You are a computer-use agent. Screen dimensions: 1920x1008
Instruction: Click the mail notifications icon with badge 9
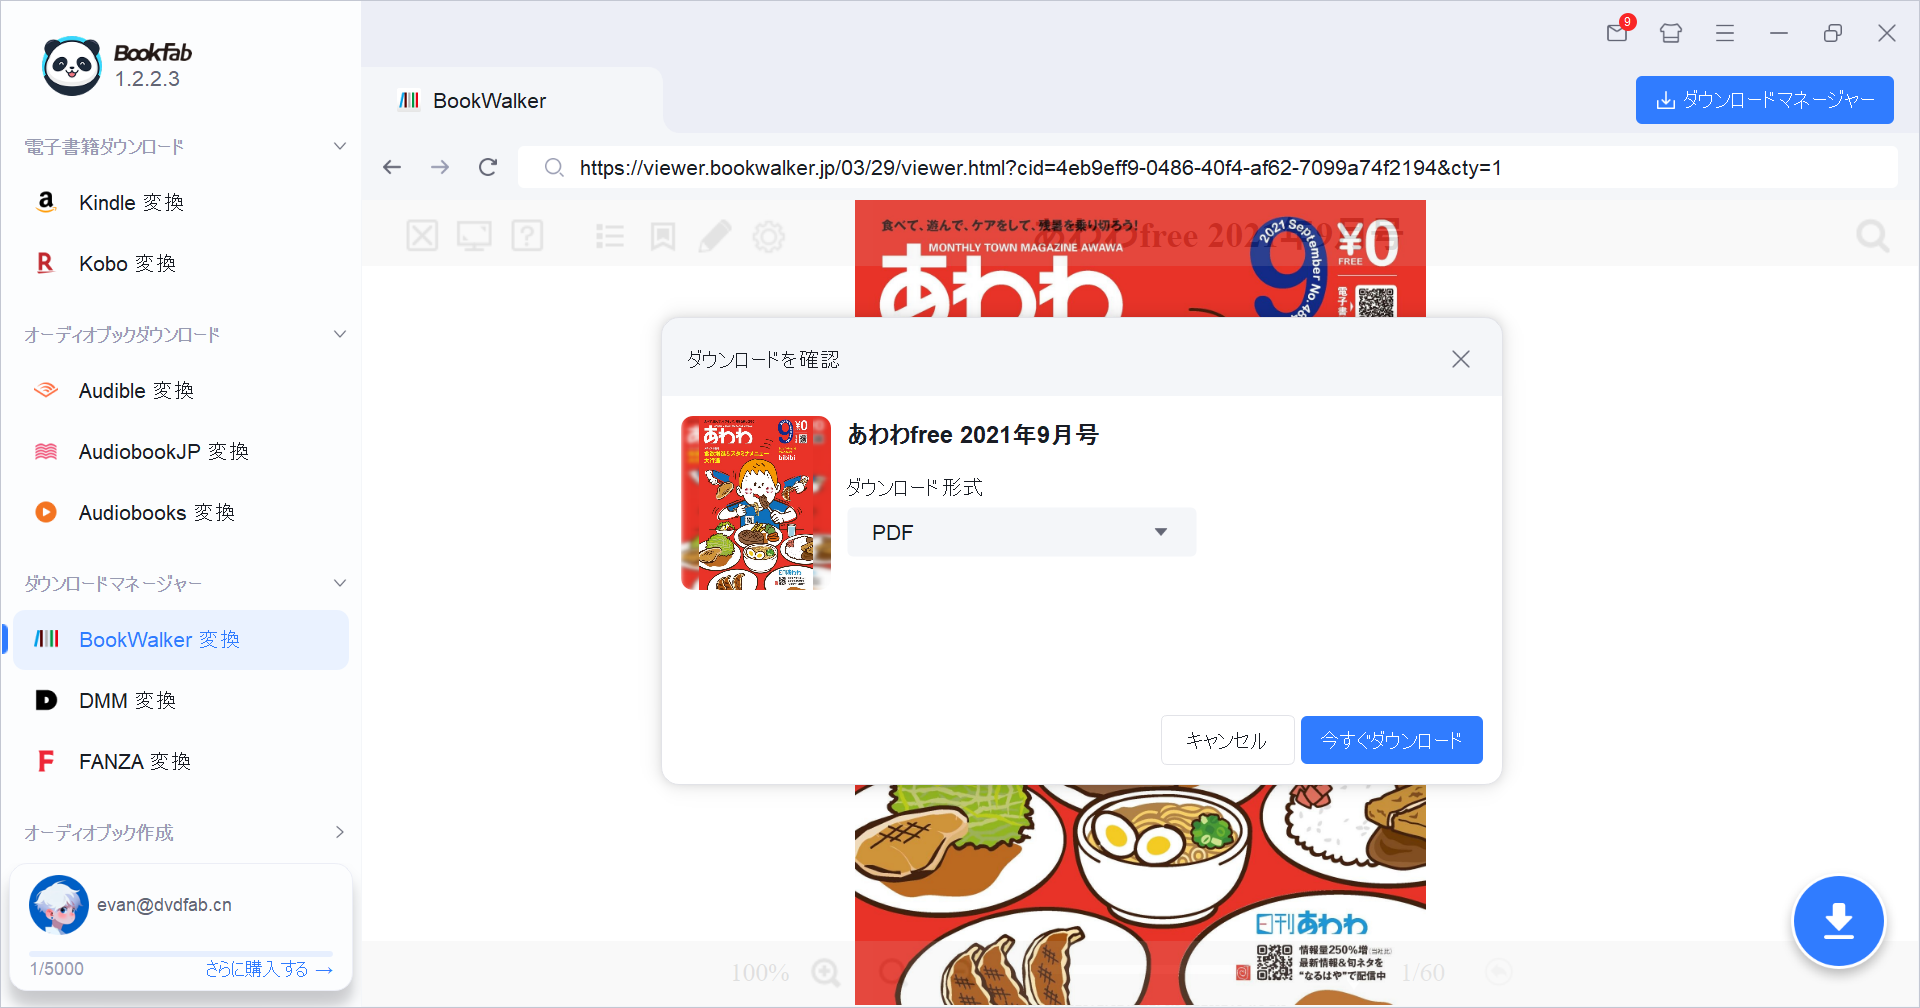(x=1616, y=33)
